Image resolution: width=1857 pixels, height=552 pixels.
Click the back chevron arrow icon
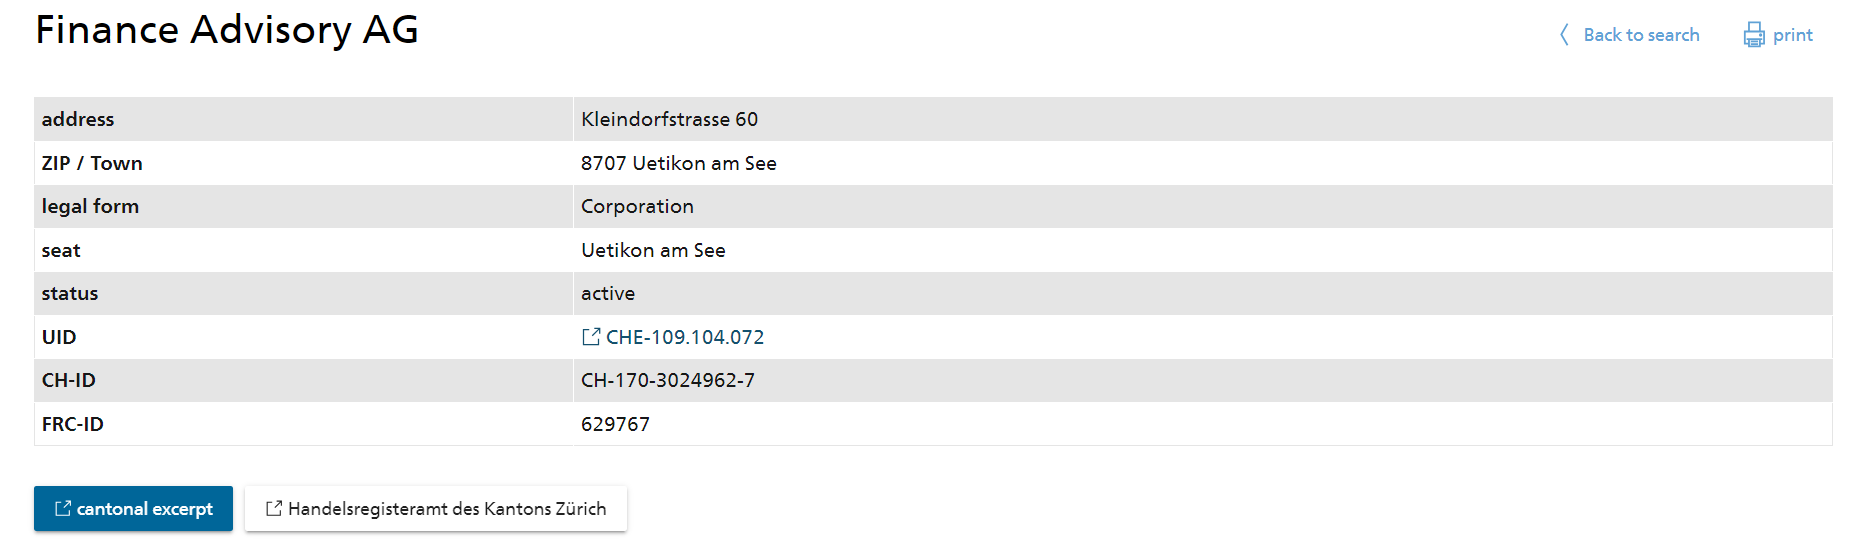coord(1565,35)
